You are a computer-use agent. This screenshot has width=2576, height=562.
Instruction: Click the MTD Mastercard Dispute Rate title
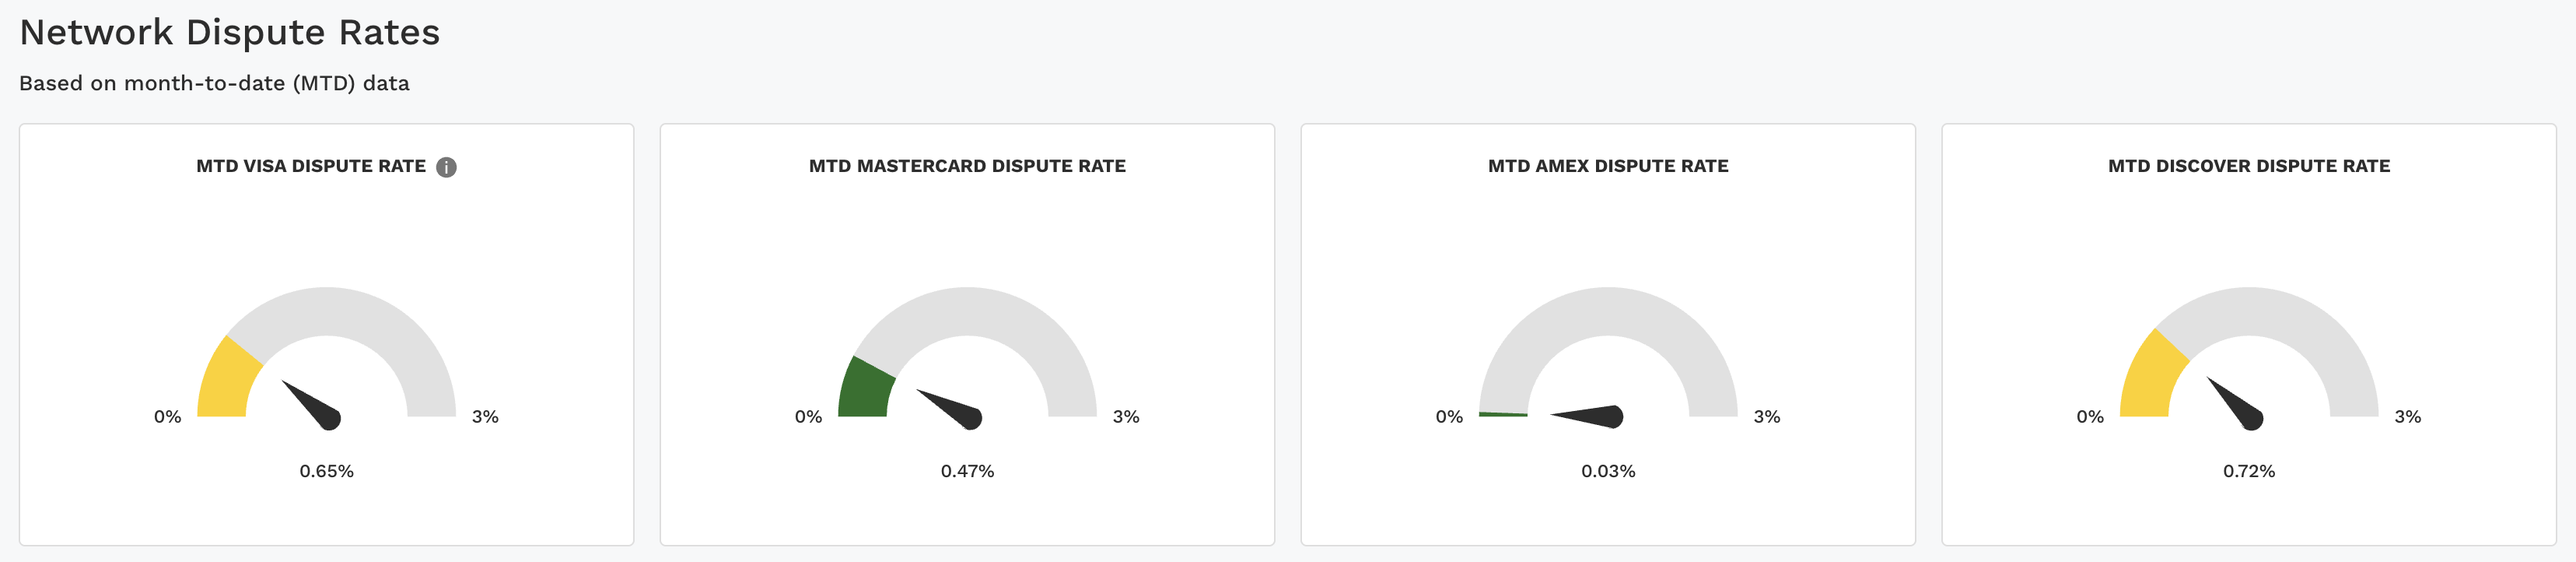point(967,166)
